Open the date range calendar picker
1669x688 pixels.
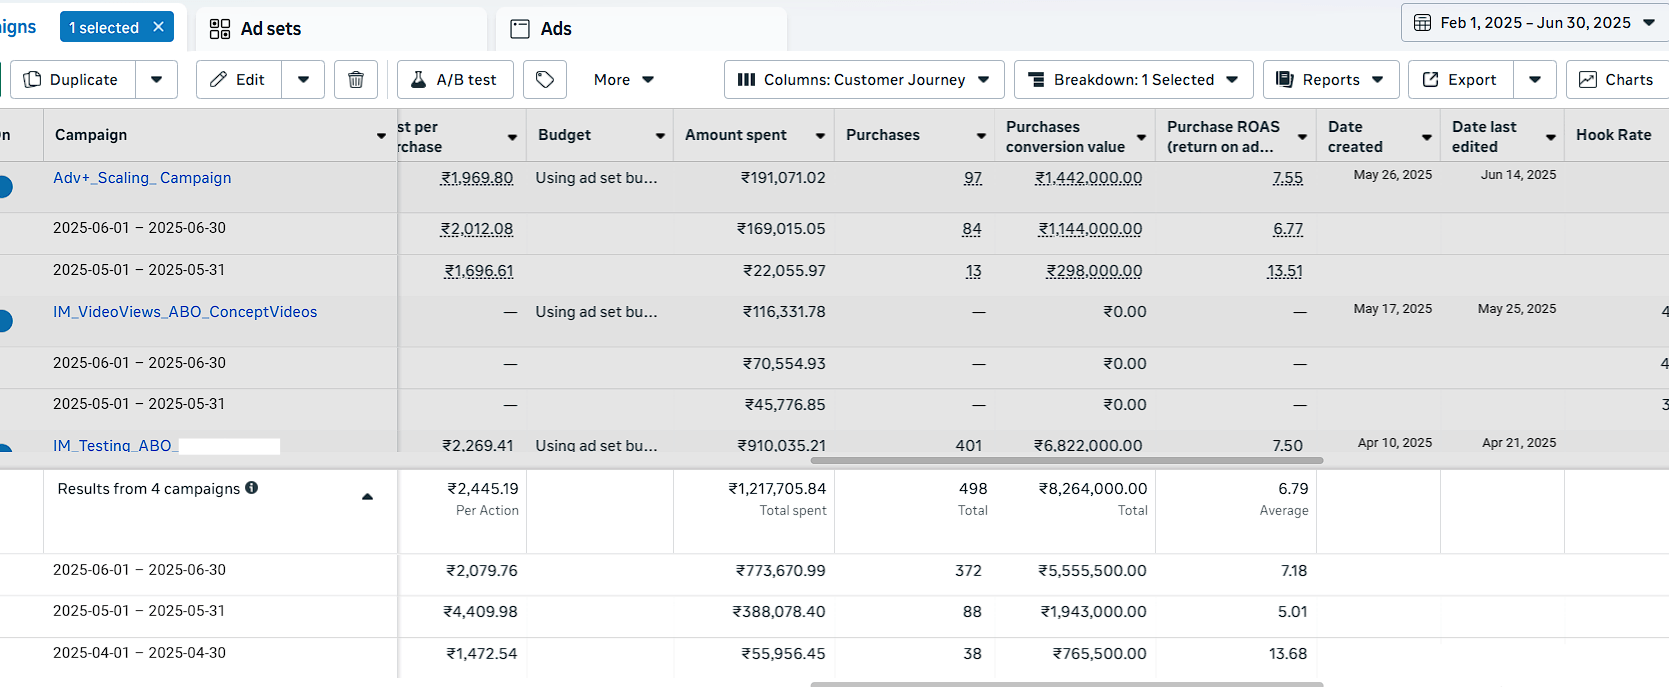click(1535, 23)
